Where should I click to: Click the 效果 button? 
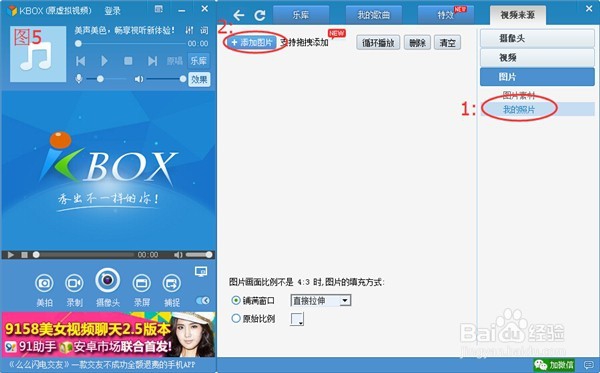[x=199, y=79]
